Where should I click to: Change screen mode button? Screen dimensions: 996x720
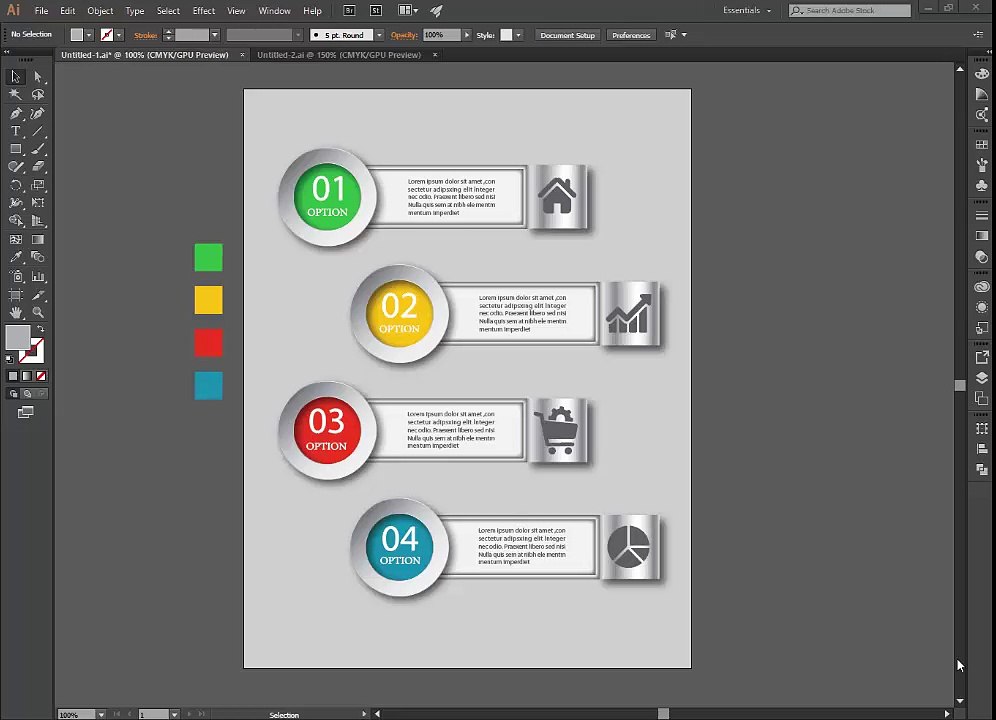(25, 413)
